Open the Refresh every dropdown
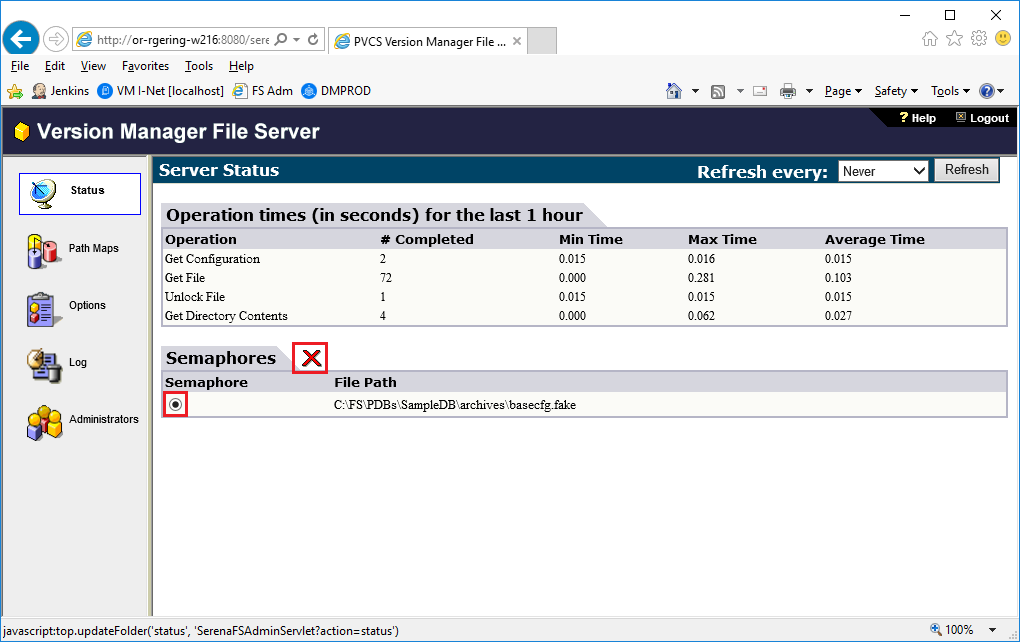 coord(883,170)
